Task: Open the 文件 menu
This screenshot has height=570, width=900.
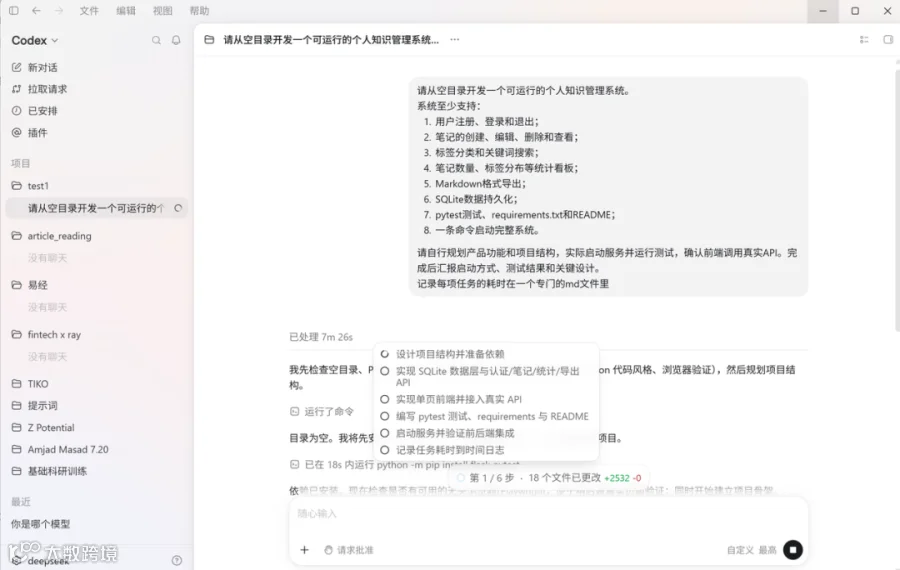Action: pos(89,10)
